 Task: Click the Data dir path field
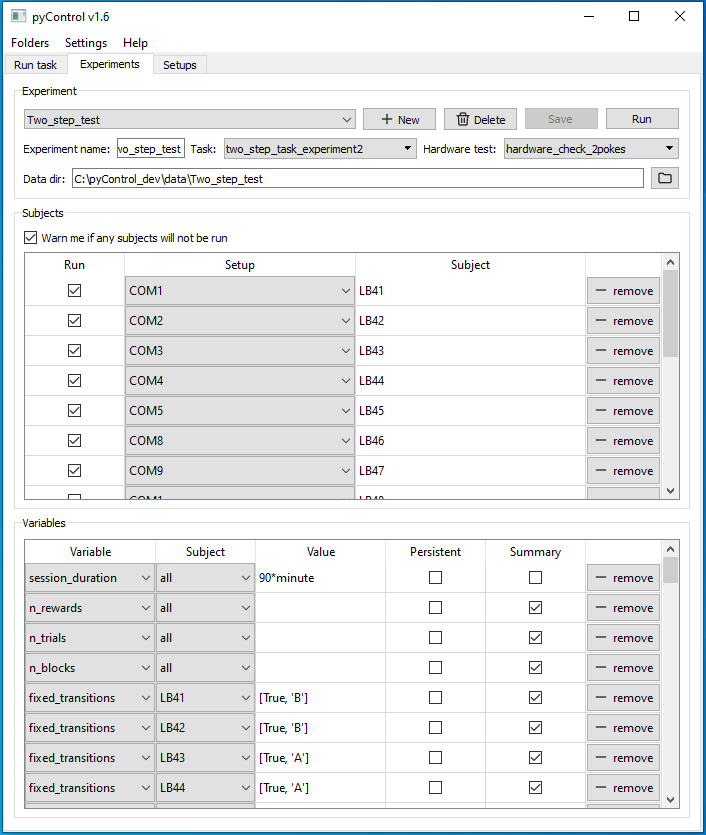tap(358, 178)
